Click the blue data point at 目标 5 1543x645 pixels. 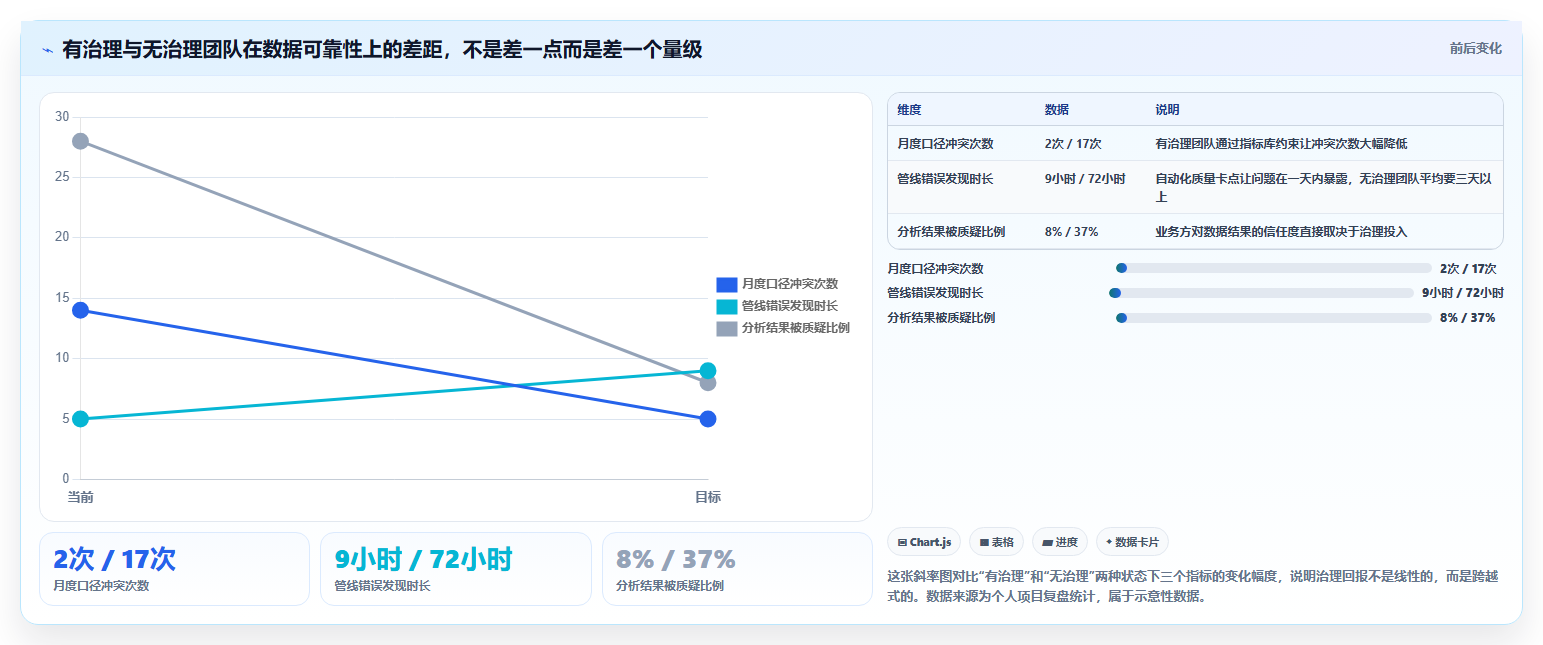[708, 419]
